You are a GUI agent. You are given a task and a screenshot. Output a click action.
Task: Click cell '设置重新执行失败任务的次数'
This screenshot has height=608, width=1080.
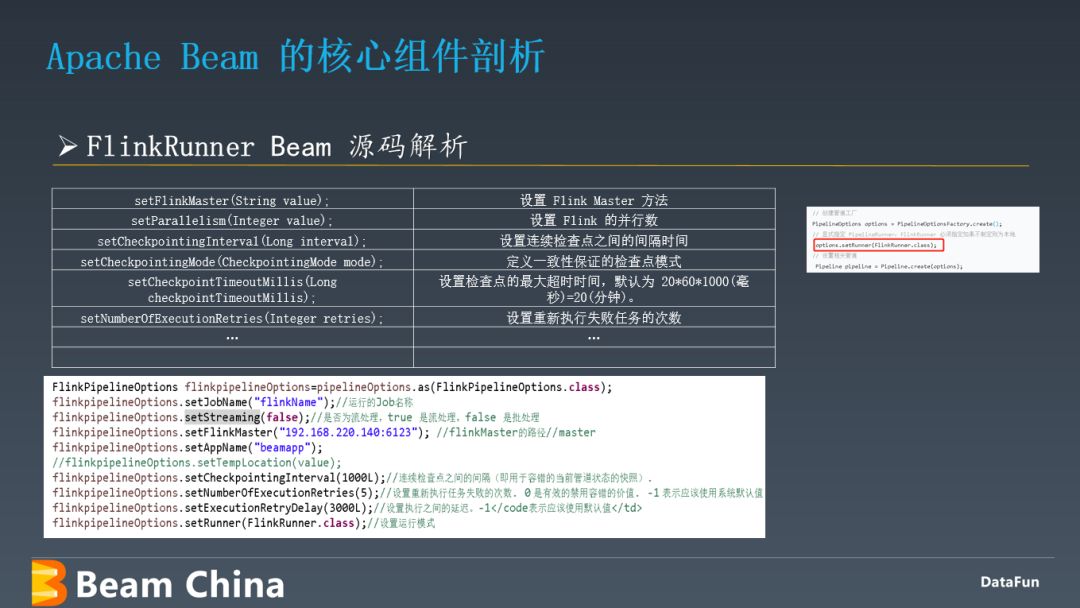[594, 317]
